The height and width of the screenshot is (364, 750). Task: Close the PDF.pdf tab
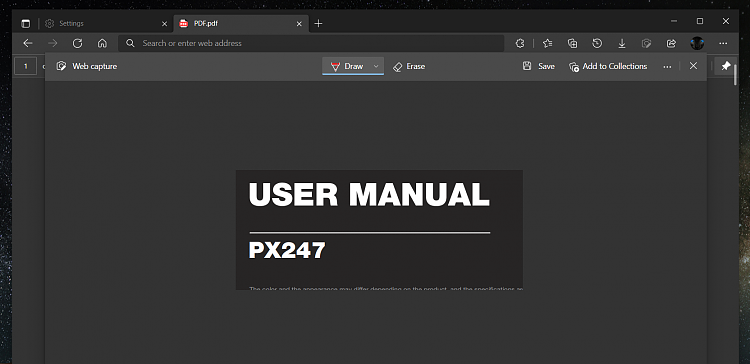point(299,24)
